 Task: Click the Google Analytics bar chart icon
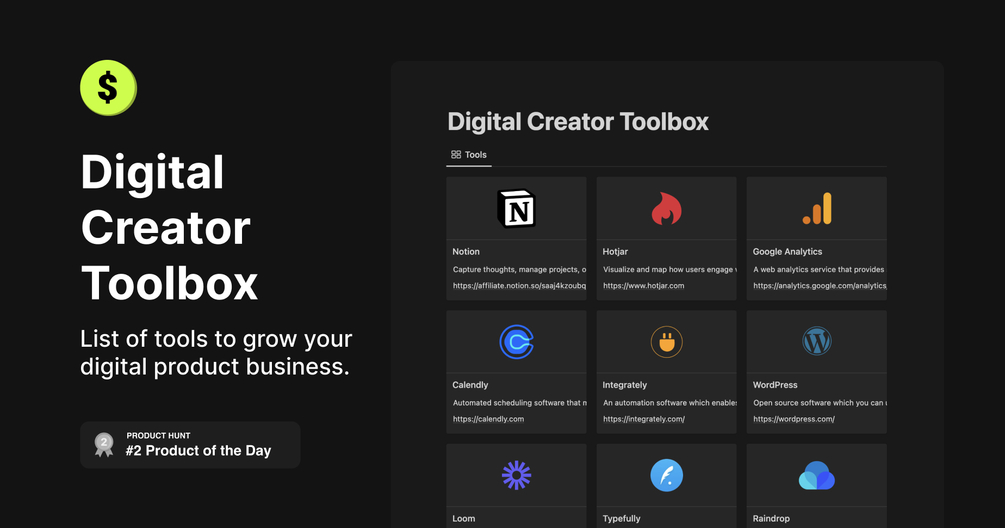tap(817, 209)
